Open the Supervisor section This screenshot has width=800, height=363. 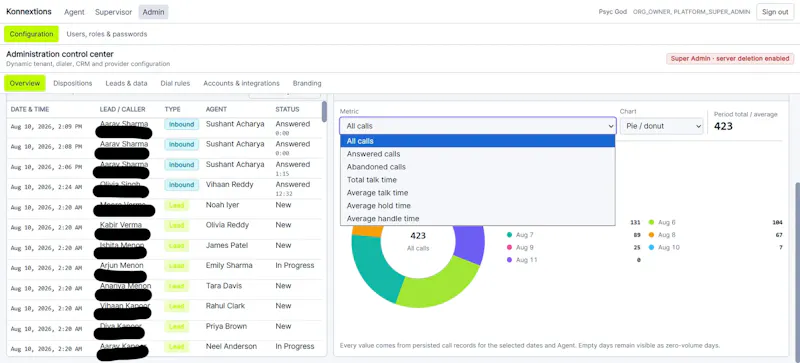[x=113, y=12]
